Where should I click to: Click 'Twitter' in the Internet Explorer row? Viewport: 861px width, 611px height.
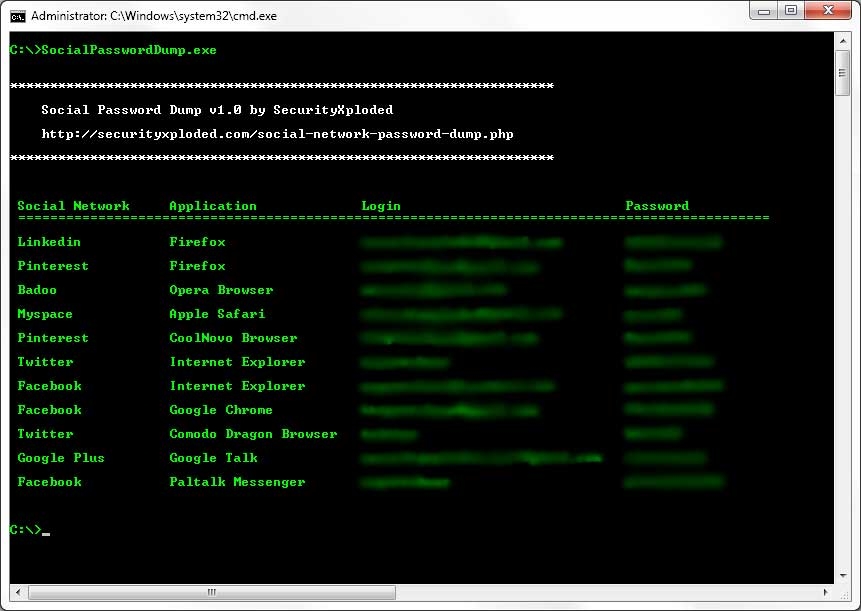coord(45,362)
